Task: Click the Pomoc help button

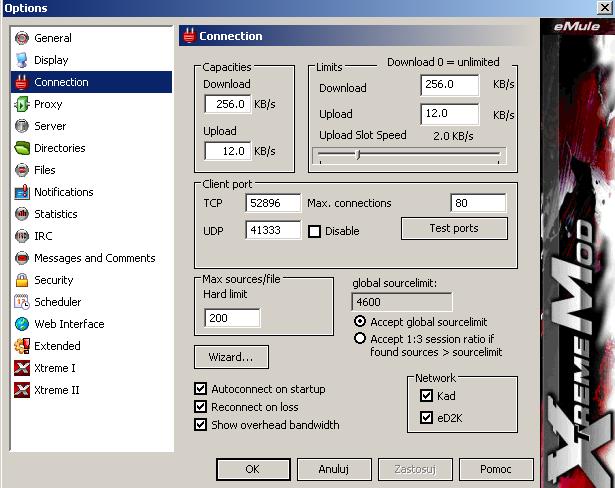Action: (496, 469)
